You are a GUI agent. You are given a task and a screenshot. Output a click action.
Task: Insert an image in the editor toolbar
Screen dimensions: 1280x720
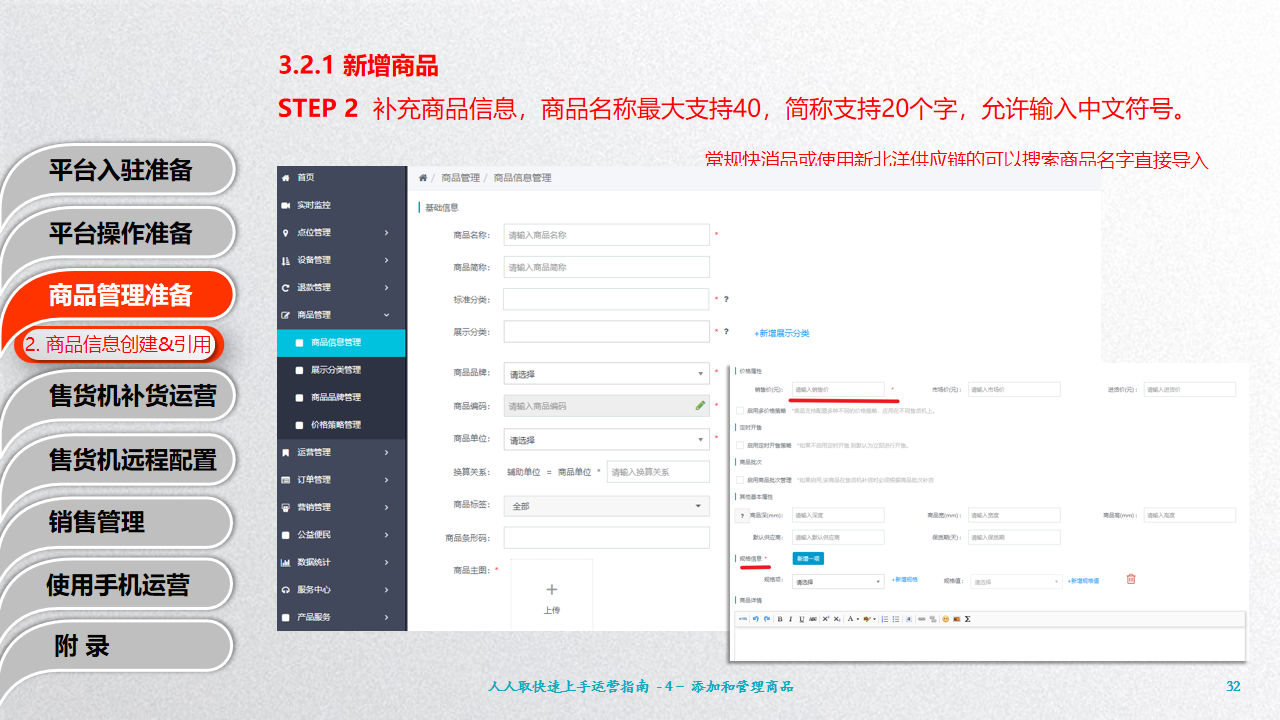(x=957, y=619)
